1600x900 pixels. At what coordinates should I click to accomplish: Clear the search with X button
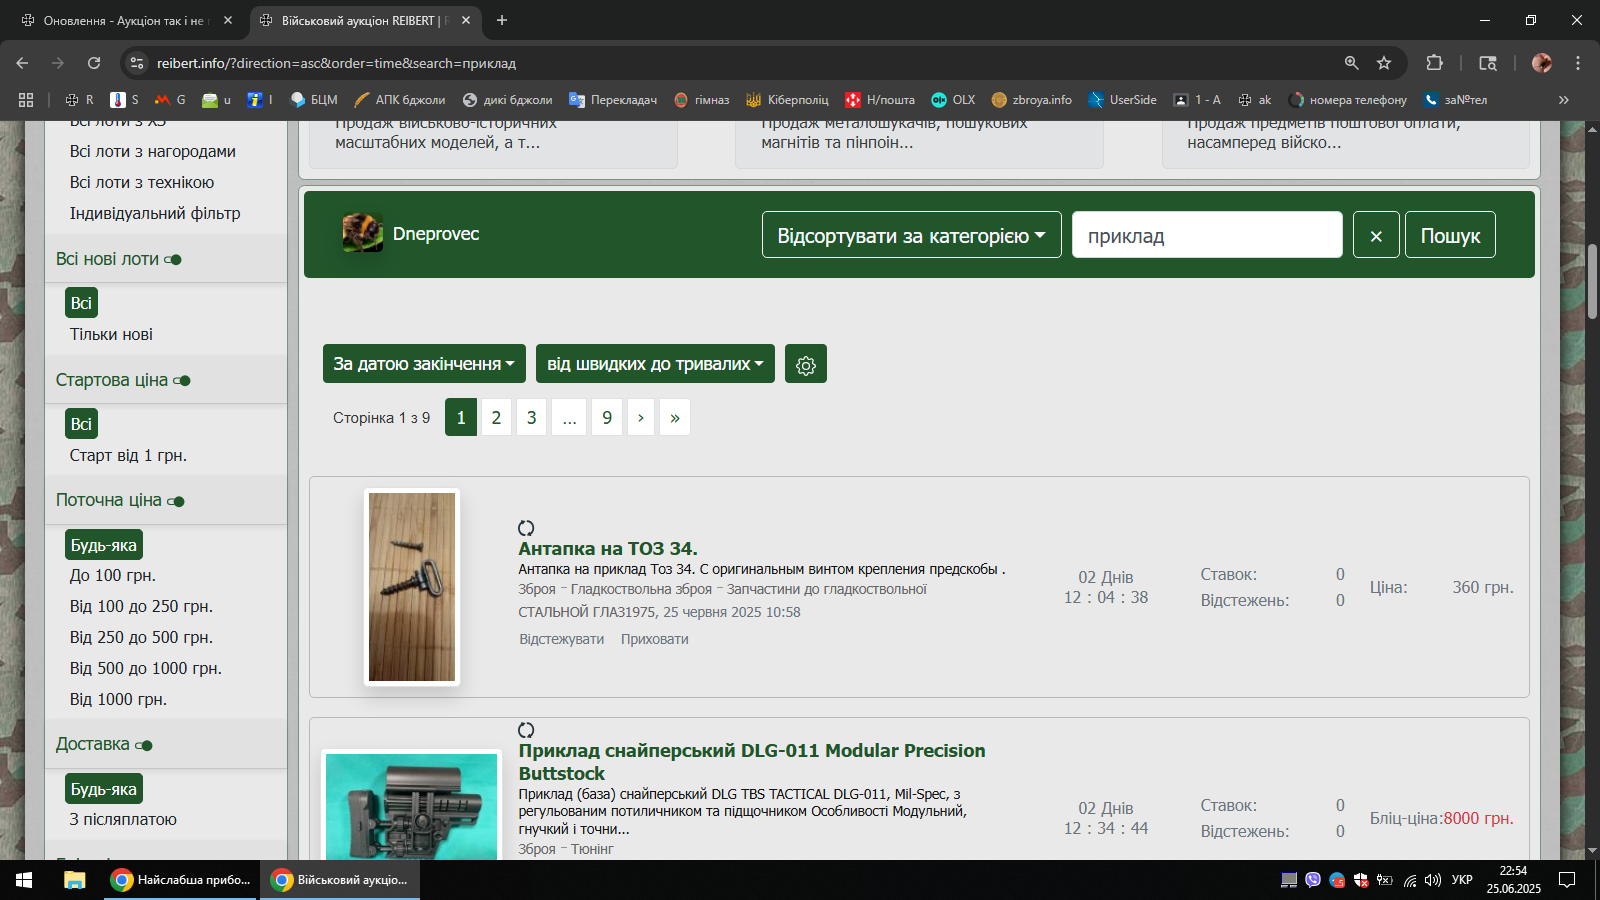1375,236
